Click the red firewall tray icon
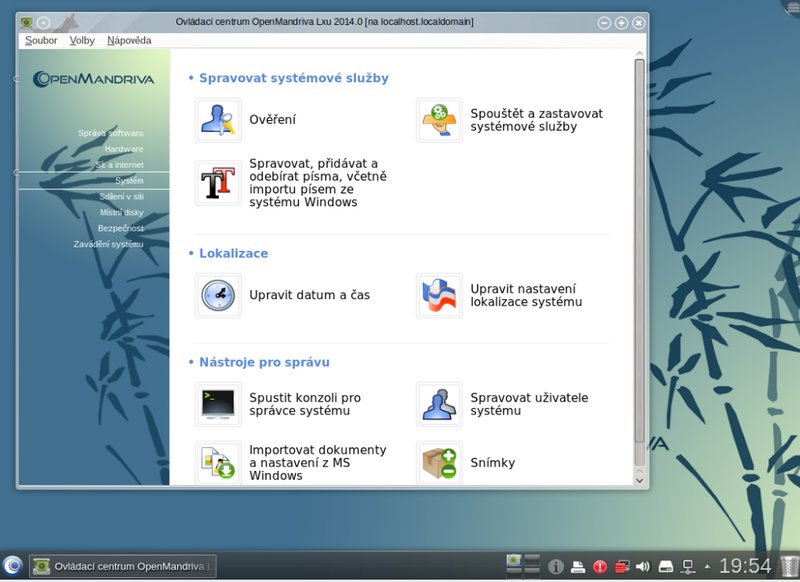The image size is (800, 582). coord(621,566)
